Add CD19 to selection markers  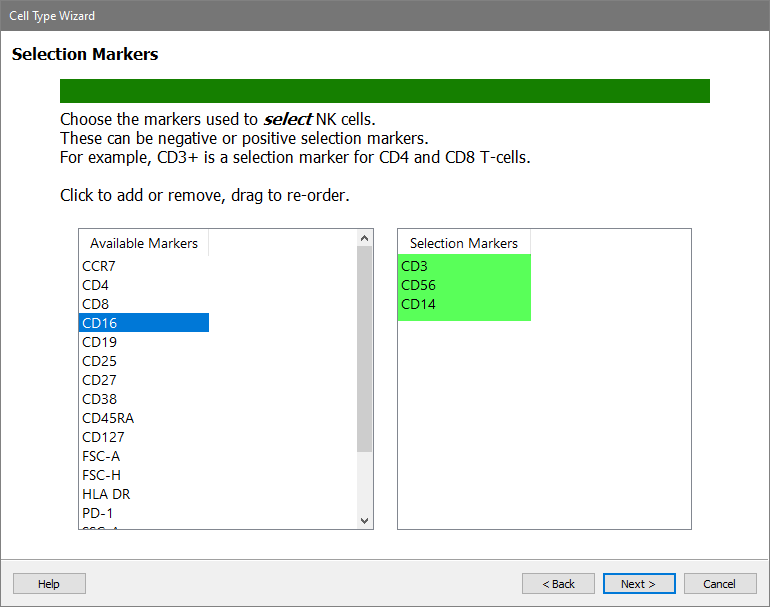(100, 342)
